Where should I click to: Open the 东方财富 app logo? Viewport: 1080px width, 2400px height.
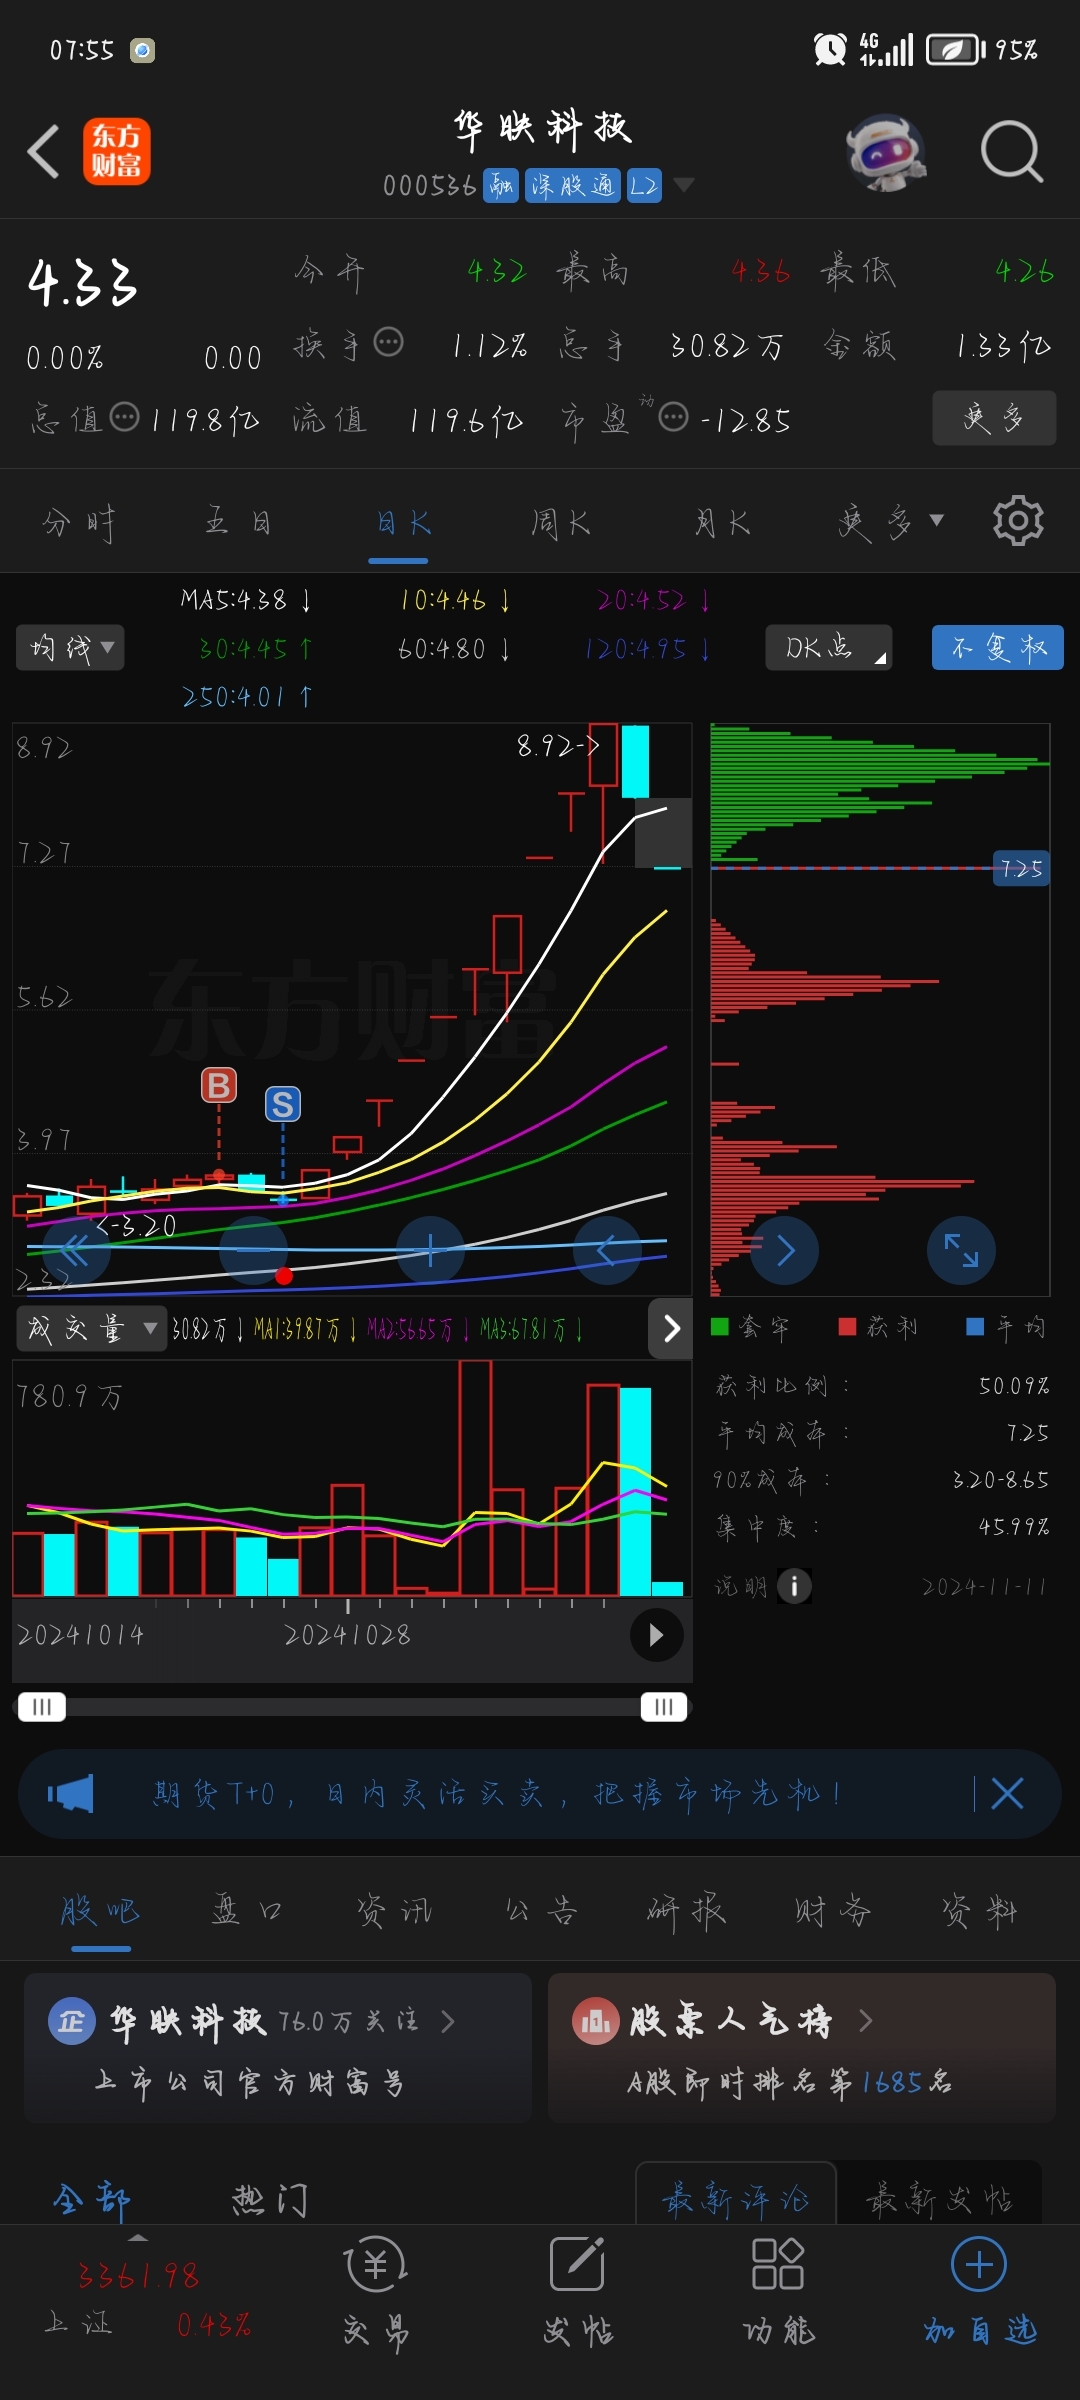click(116, 152)
